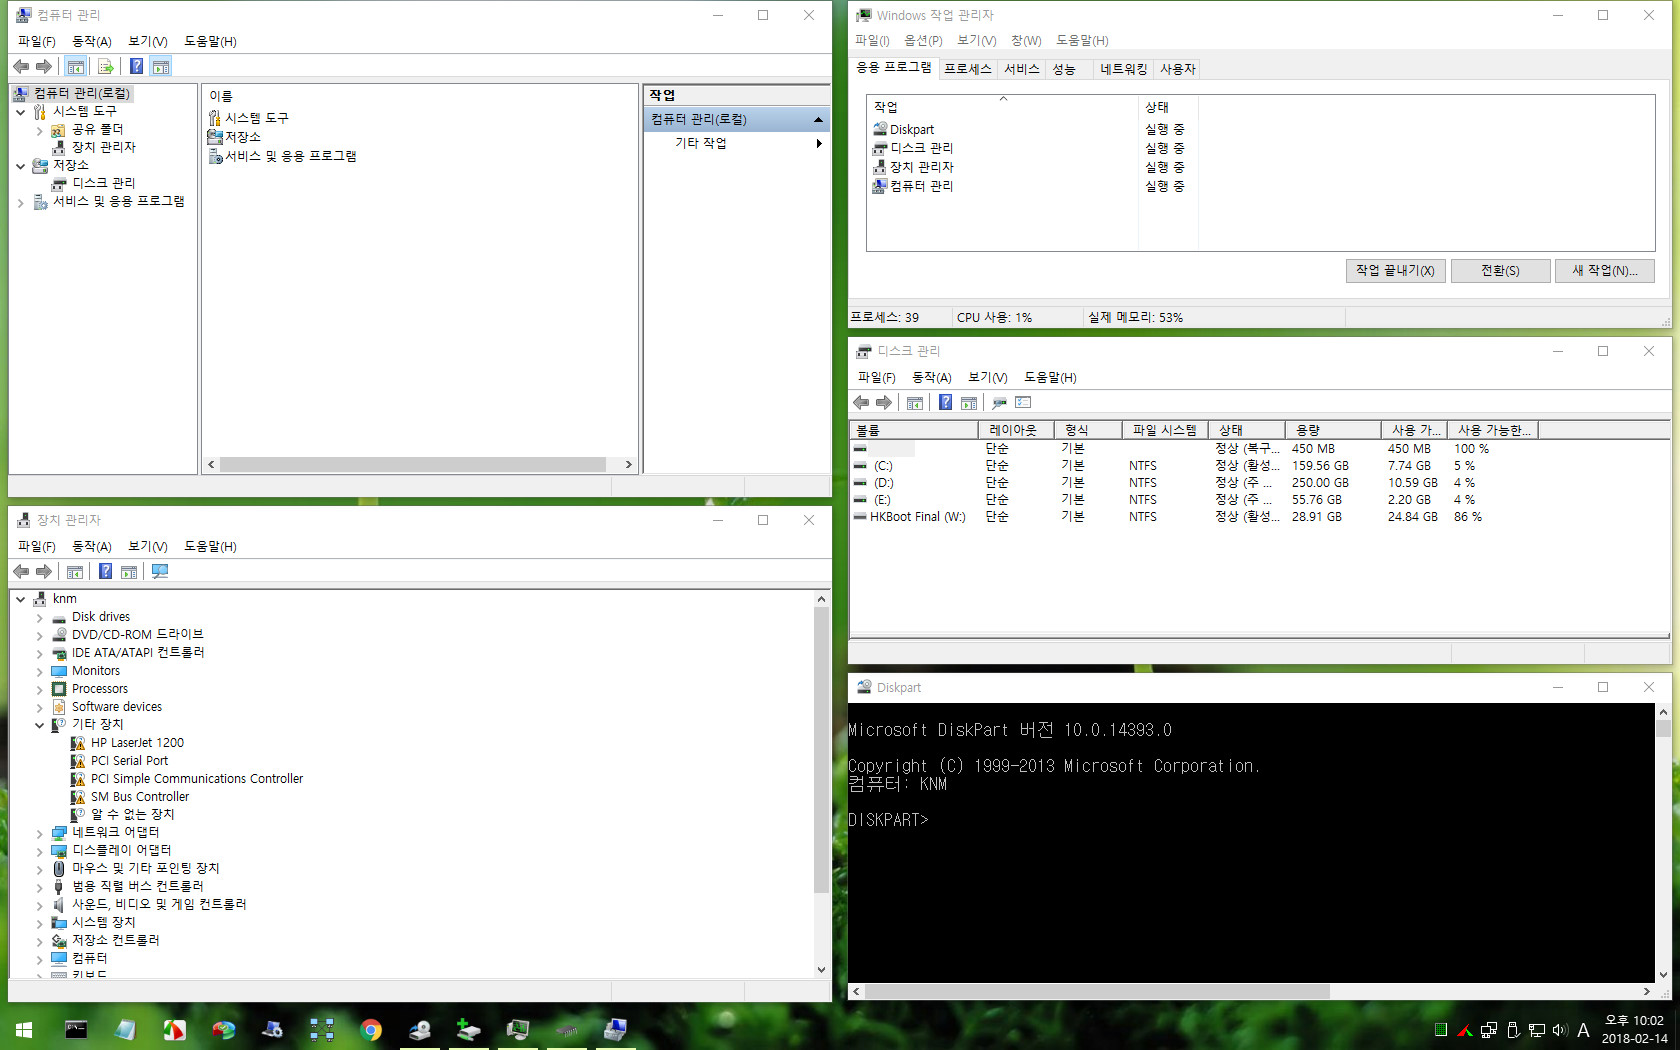The width and height of the screenshot is (1680, 1050).
Task: Select PCI Simple Communications Controller device
Action: click(x=187, y=779)
